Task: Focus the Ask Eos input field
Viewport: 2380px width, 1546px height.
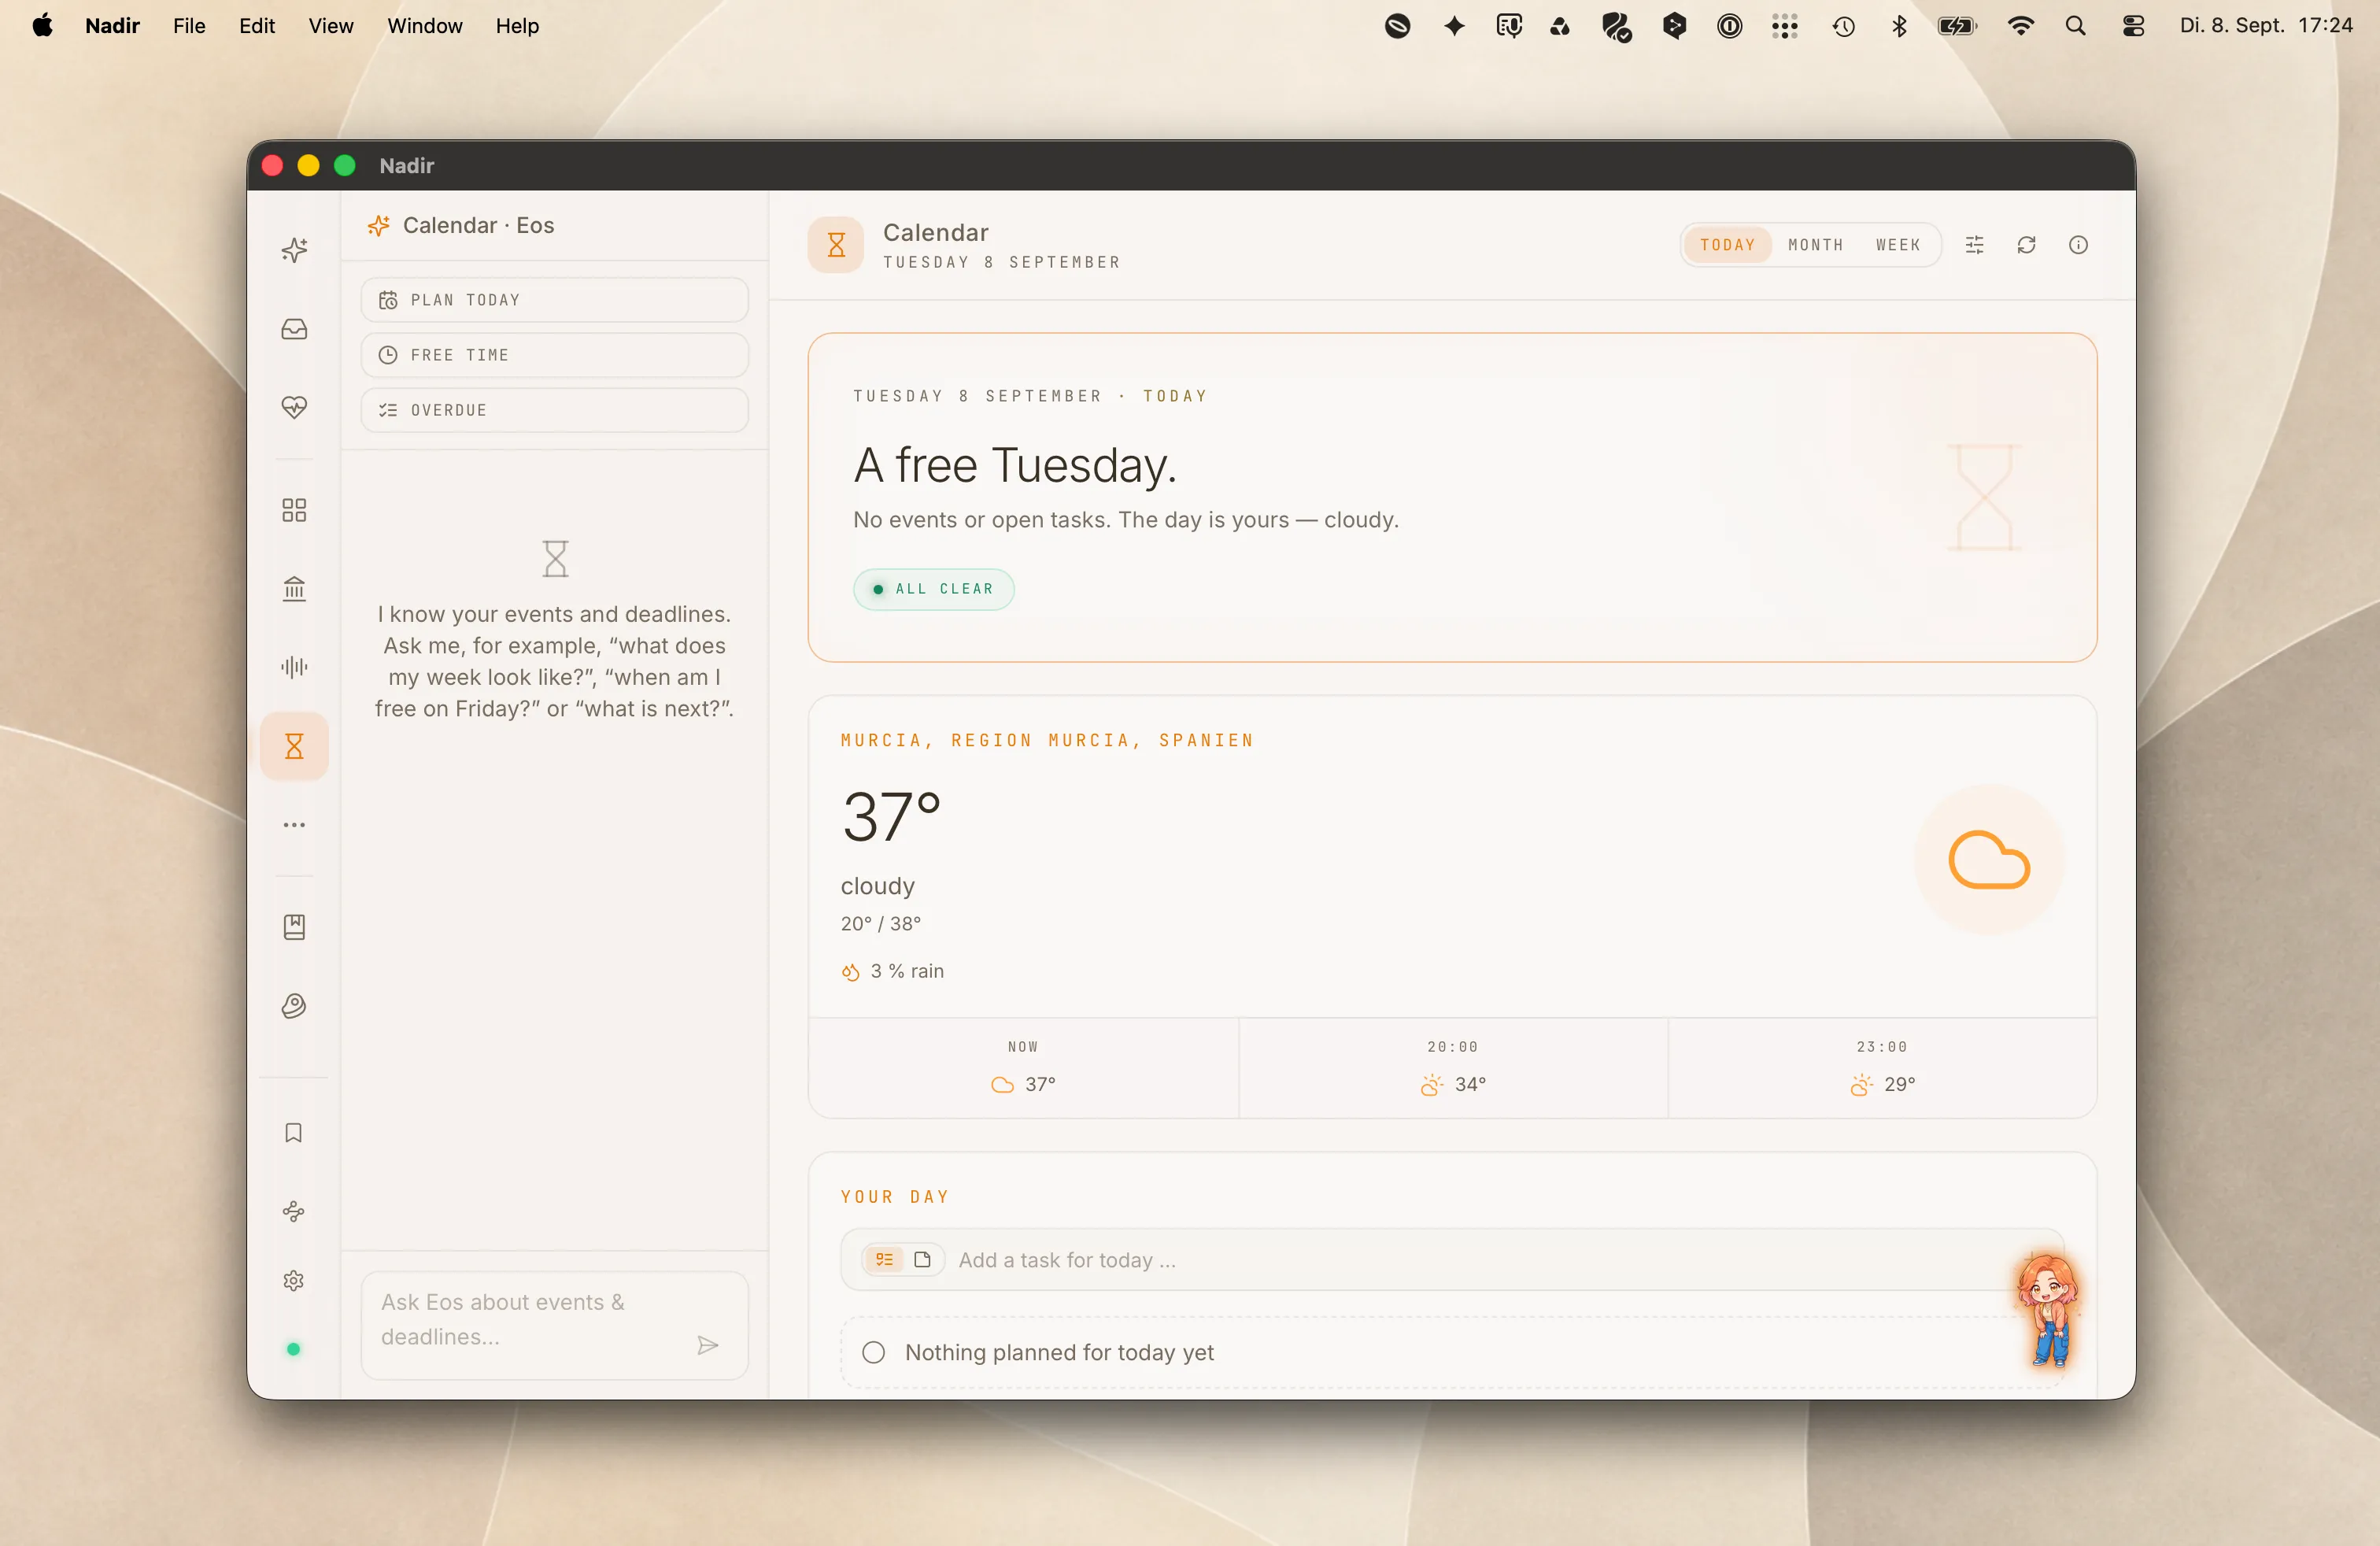Action: click(555, 1325)
